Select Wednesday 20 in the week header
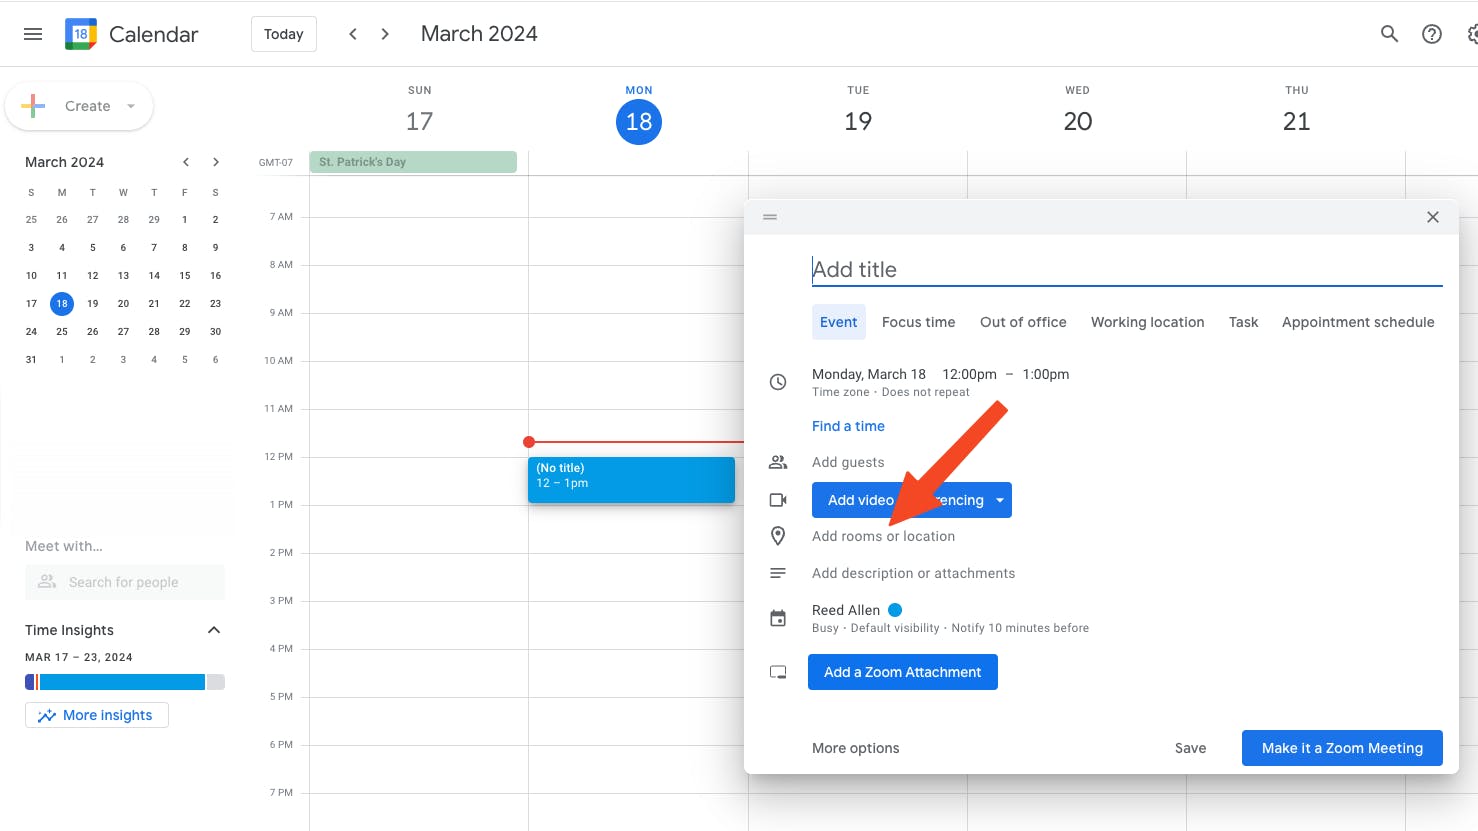Screen dimensions: 1478x831 (x=1078, y=122)
